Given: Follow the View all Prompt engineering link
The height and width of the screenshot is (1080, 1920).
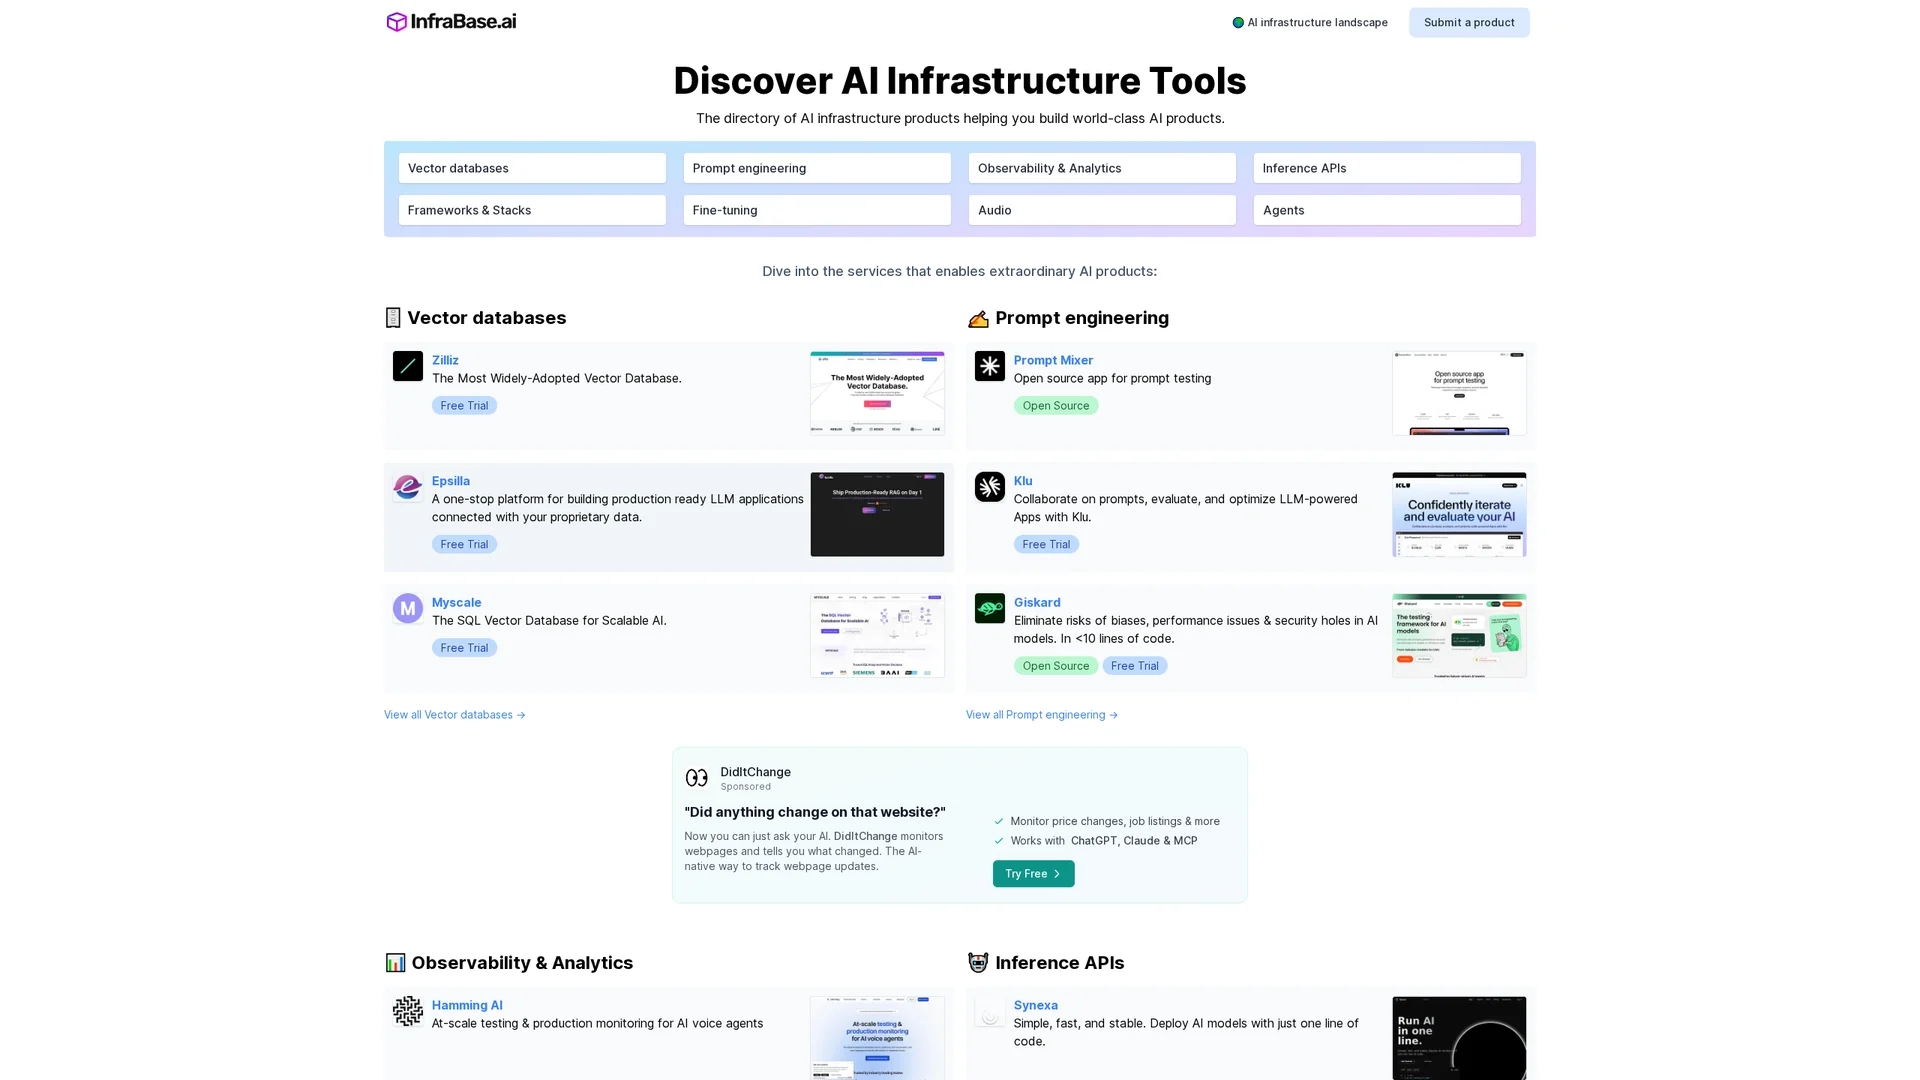Looking at the screenshot, I should [1042, 715].
